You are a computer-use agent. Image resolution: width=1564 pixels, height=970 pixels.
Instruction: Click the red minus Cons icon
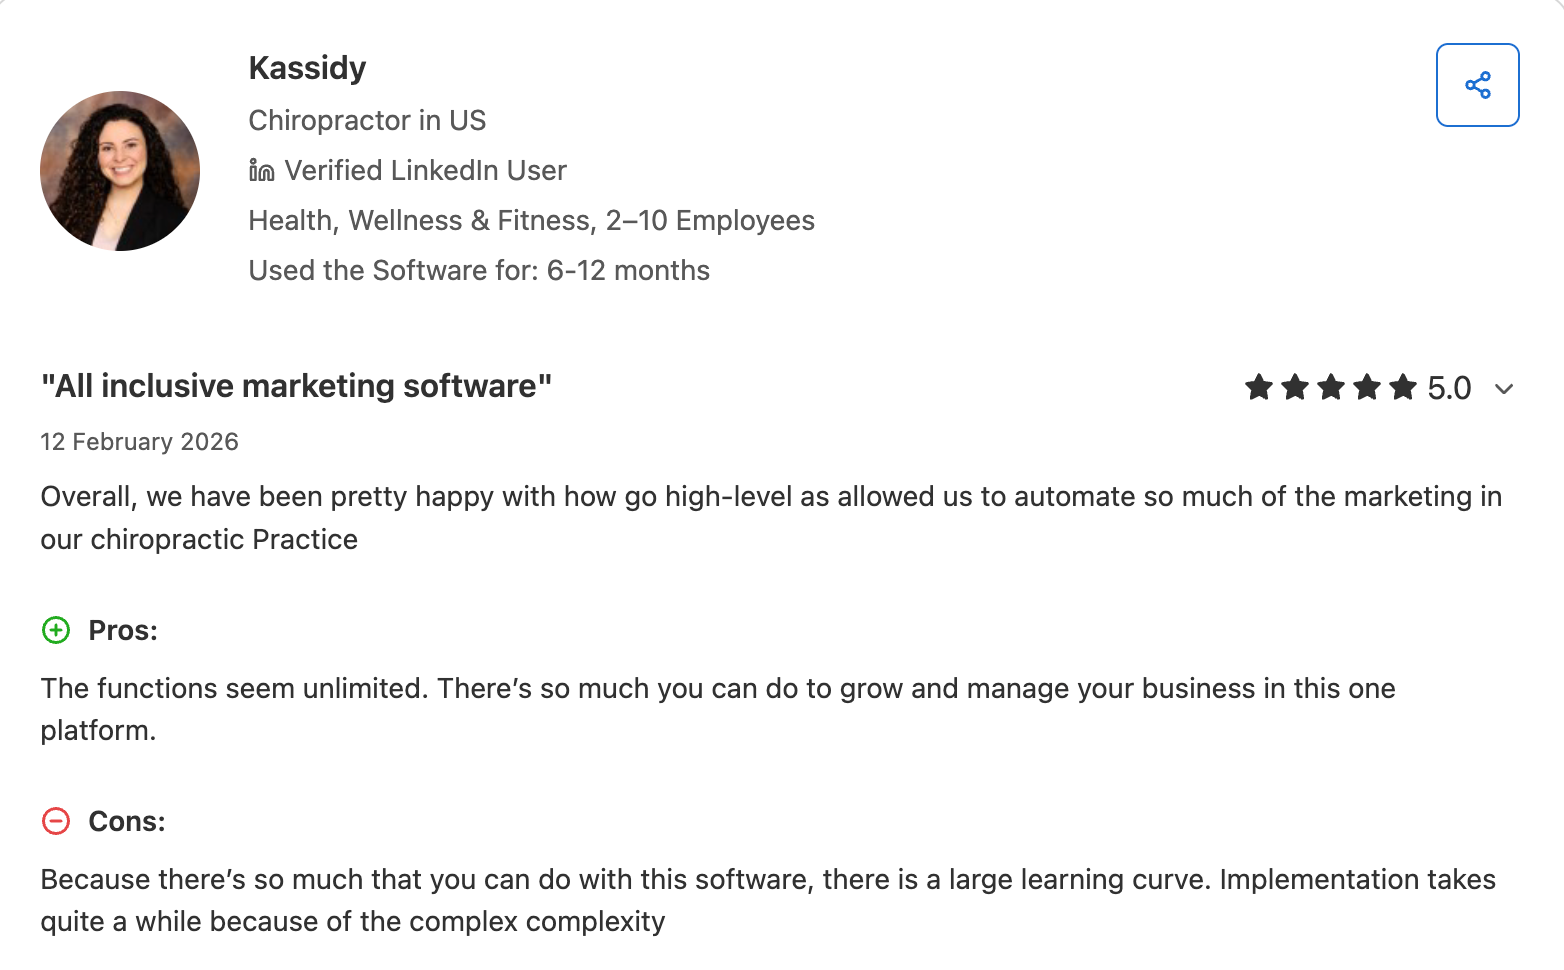(x=56, y=821)
